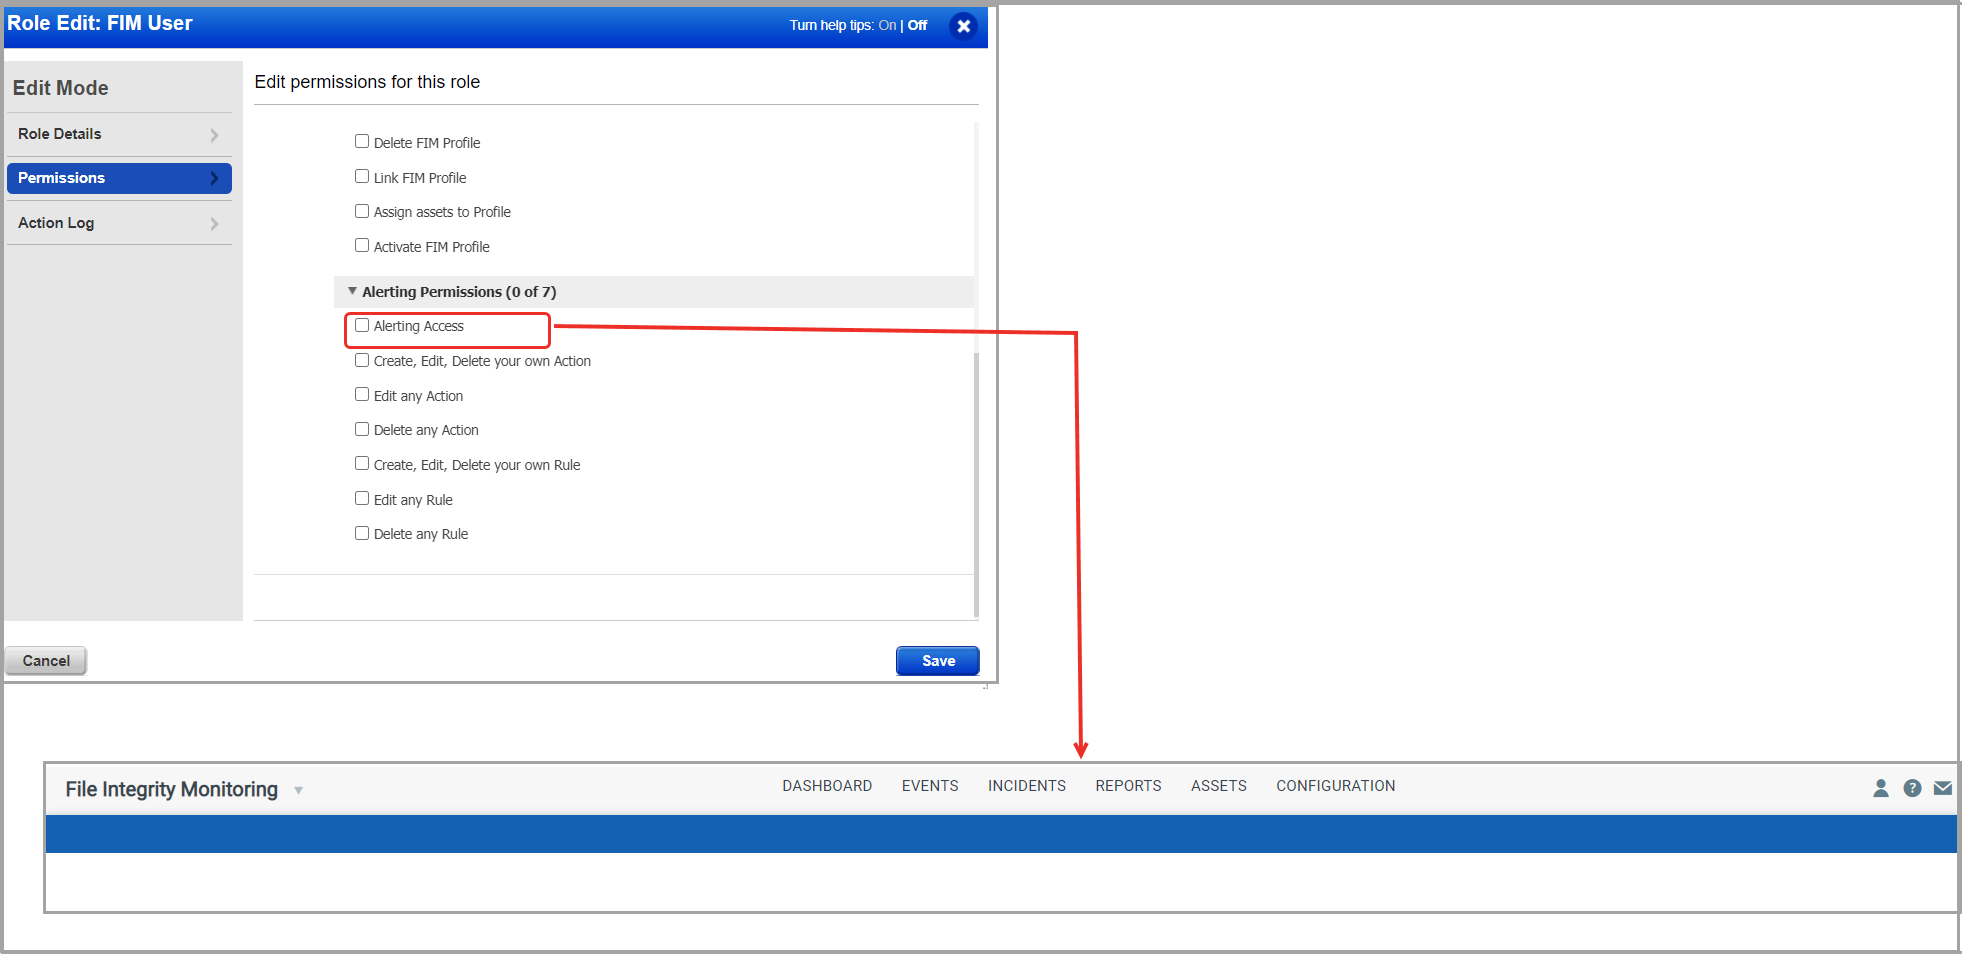Select Permissions in Edit Mode sidebar
The width and height of the screenshot is (1962, 954).
(x=119, y=178)
